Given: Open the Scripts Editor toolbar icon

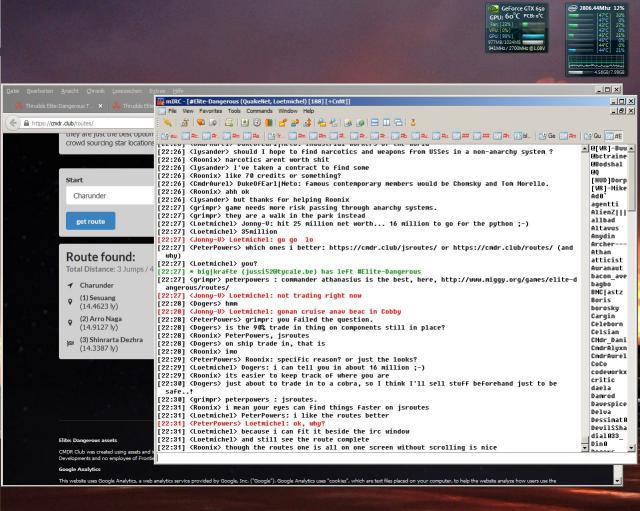Looking at the screenshot, I should (229, 122).
